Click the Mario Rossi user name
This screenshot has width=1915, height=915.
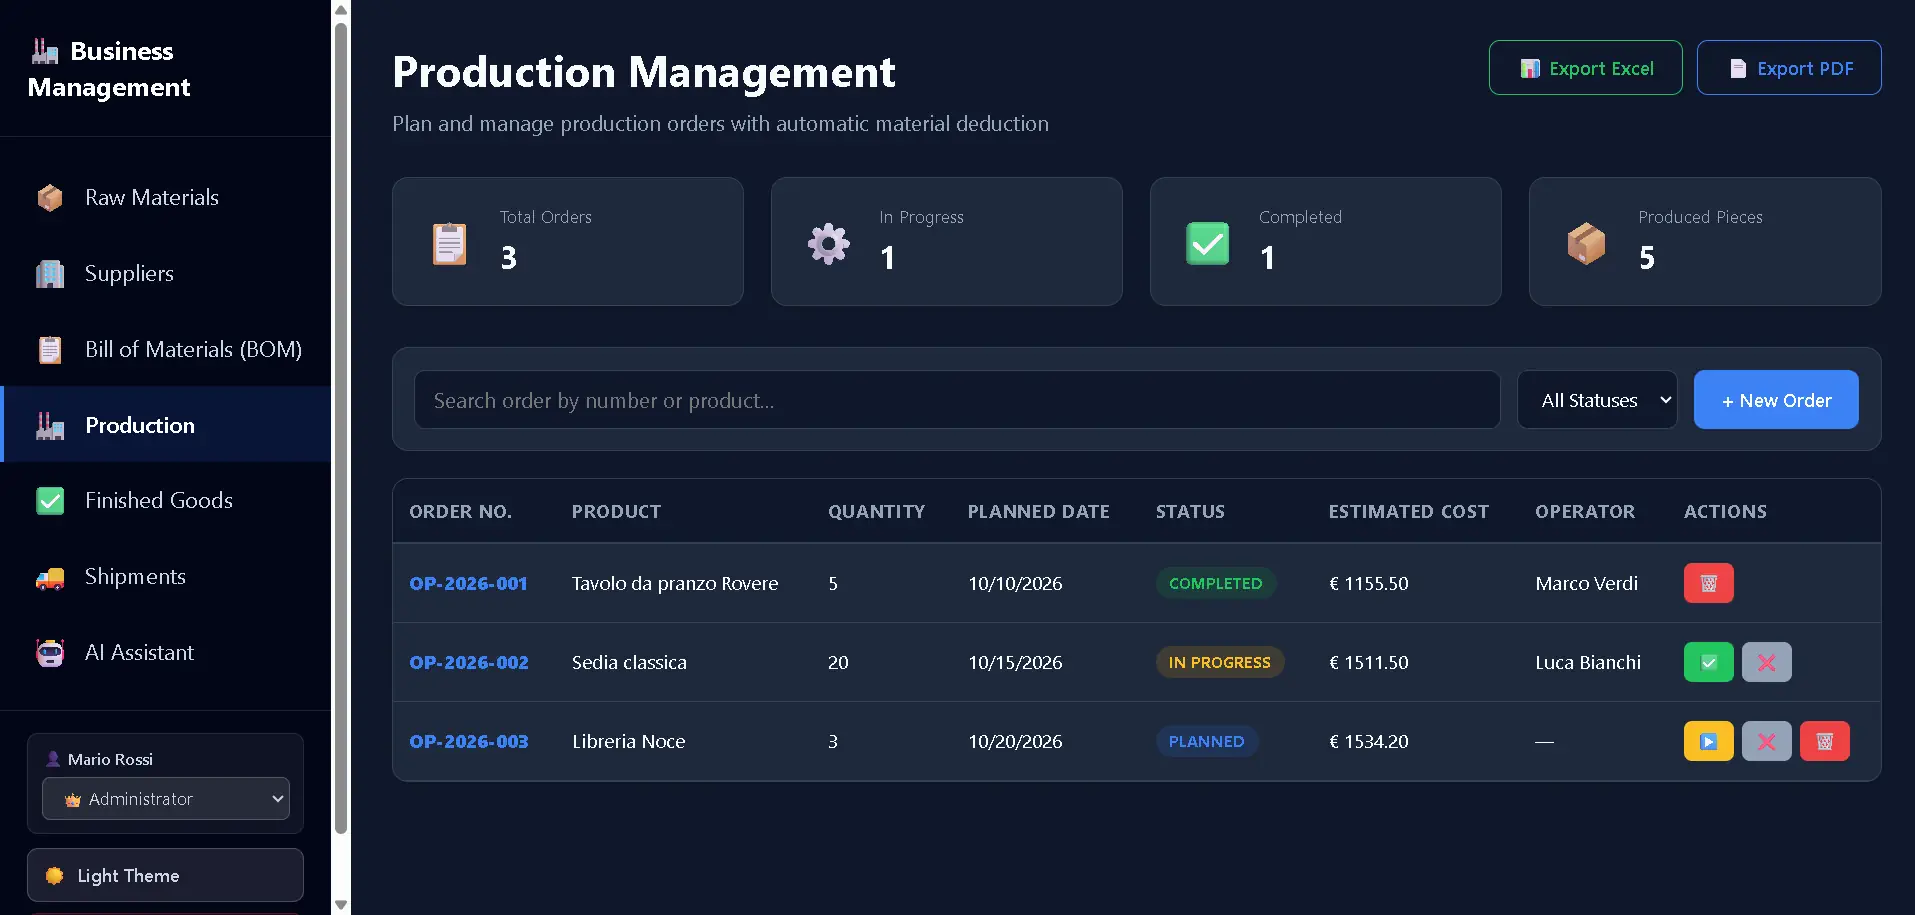click(x=110, y=760)
